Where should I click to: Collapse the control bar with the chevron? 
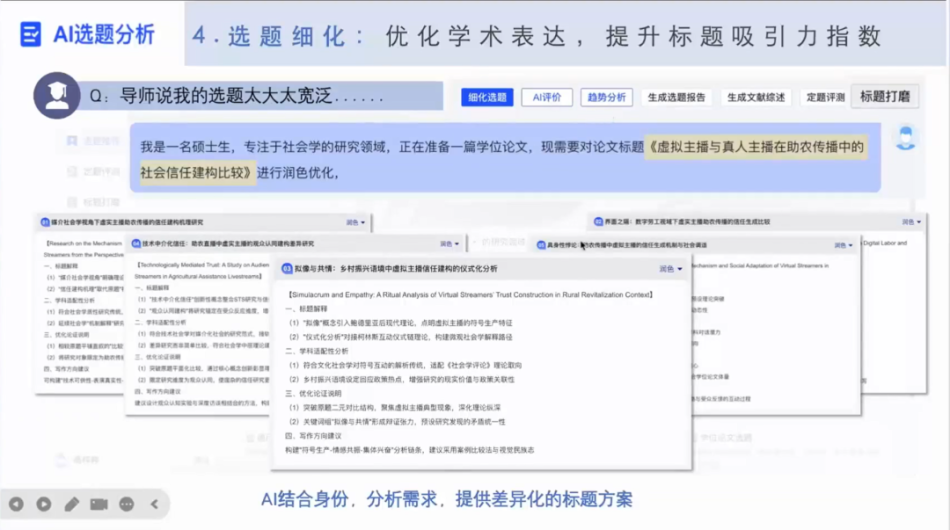(154, 504)
